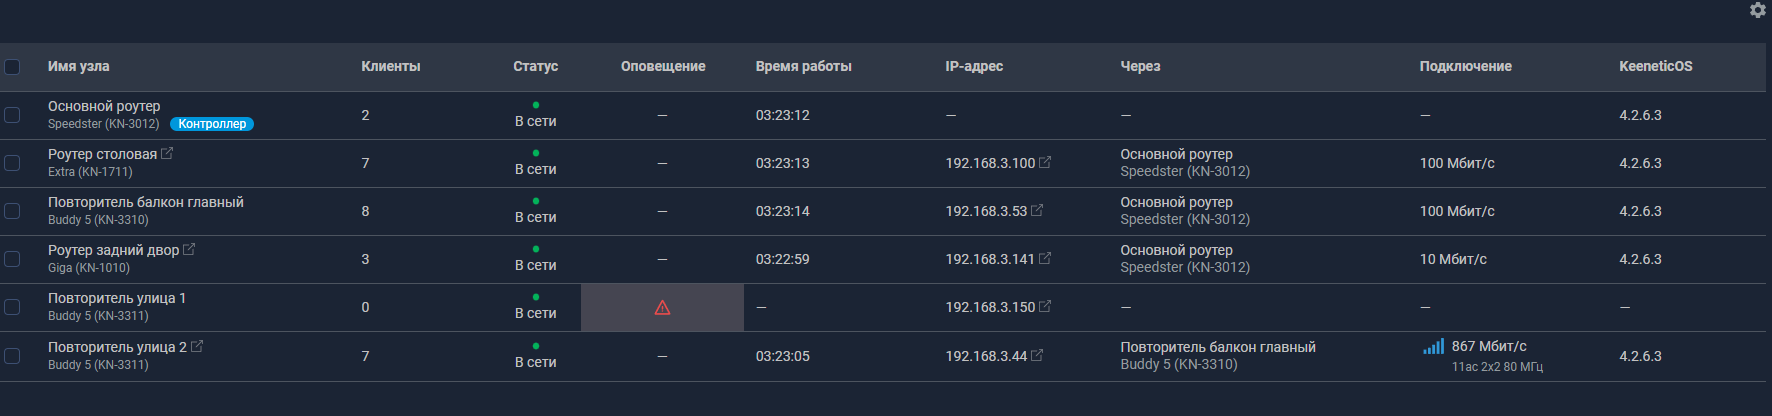Open IP address 192.168.3.44 link
The width and height of the screenshot is (1772, 416).
click(985, 356)
